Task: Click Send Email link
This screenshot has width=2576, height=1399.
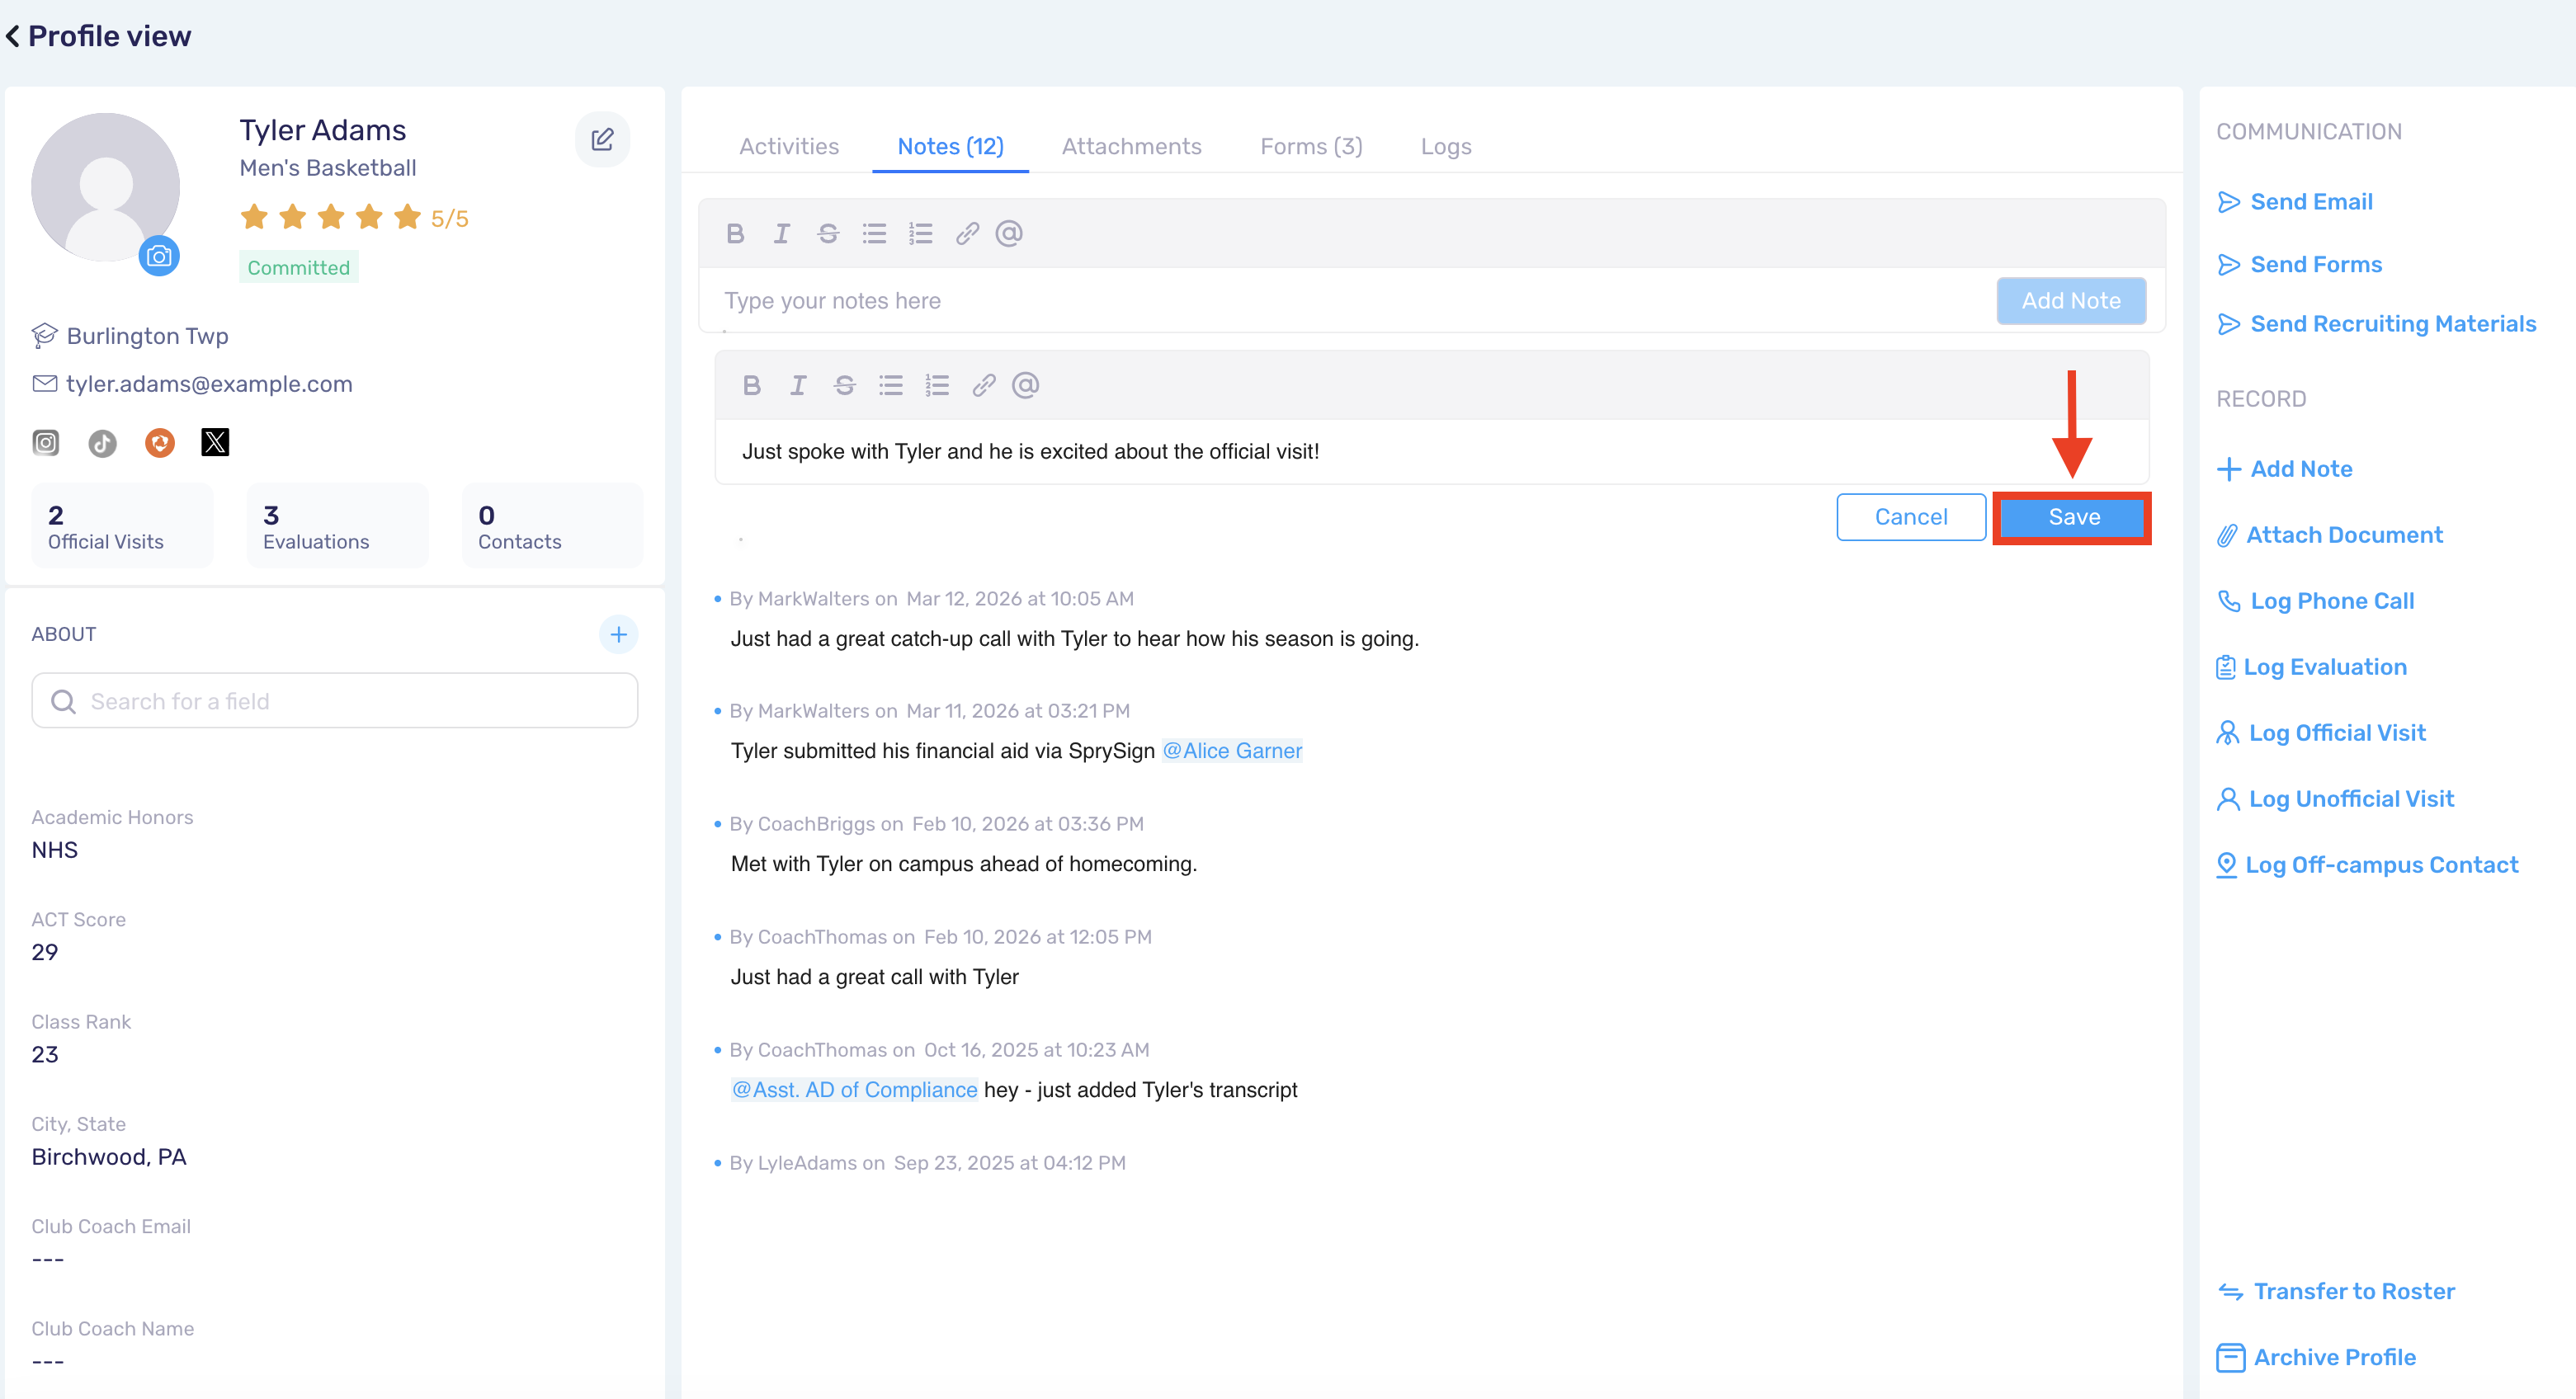Action: (2295, 202)
